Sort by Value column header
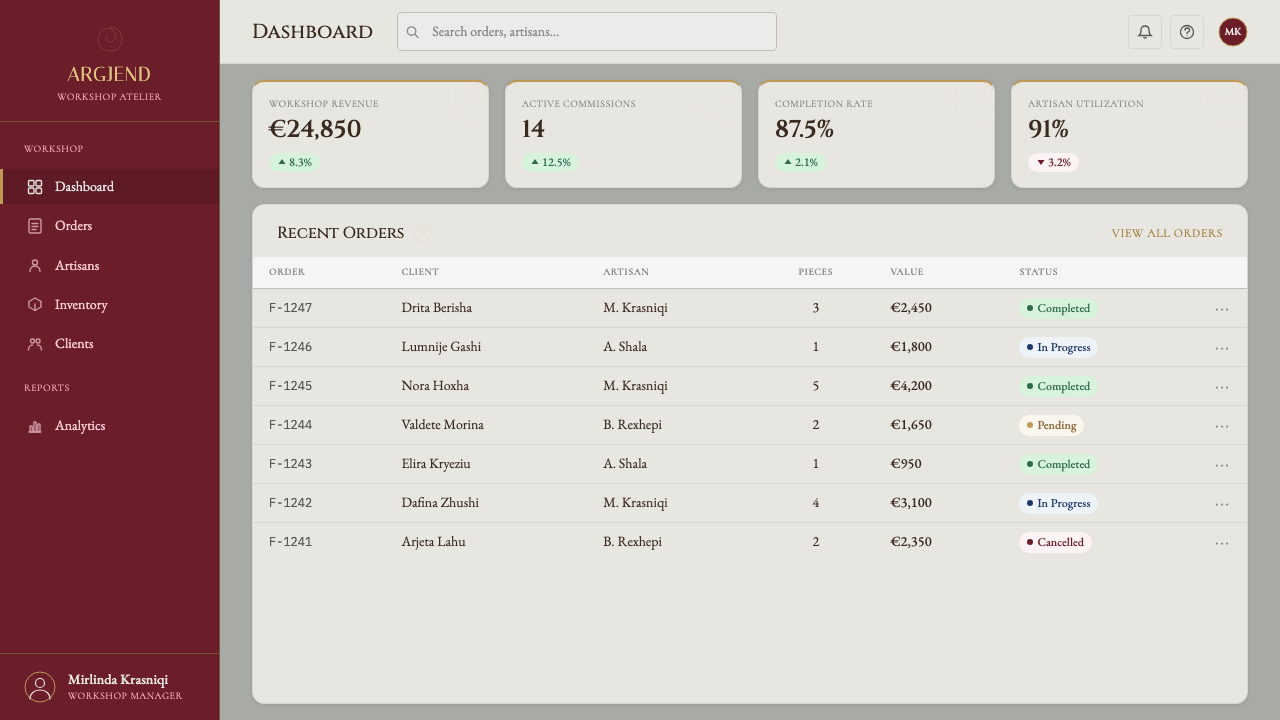 [x=907, y=272]
